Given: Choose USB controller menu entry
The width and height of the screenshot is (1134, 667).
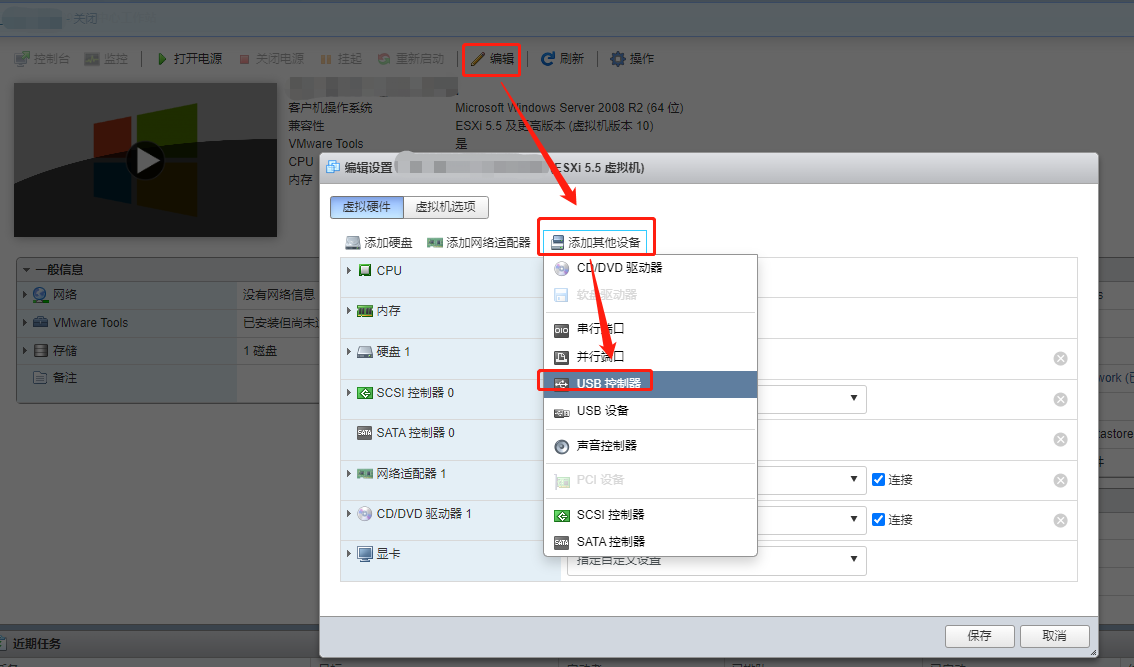Looking at the screenshot, I should click(650, 383).
